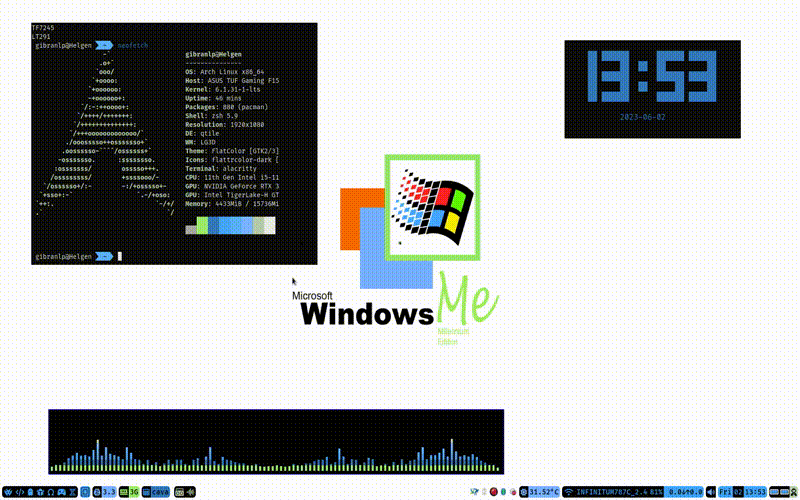The height and width of the screenshot is (500, 800).
Task: Click the neofetch command text in terminal
Action: click(133, 45)
